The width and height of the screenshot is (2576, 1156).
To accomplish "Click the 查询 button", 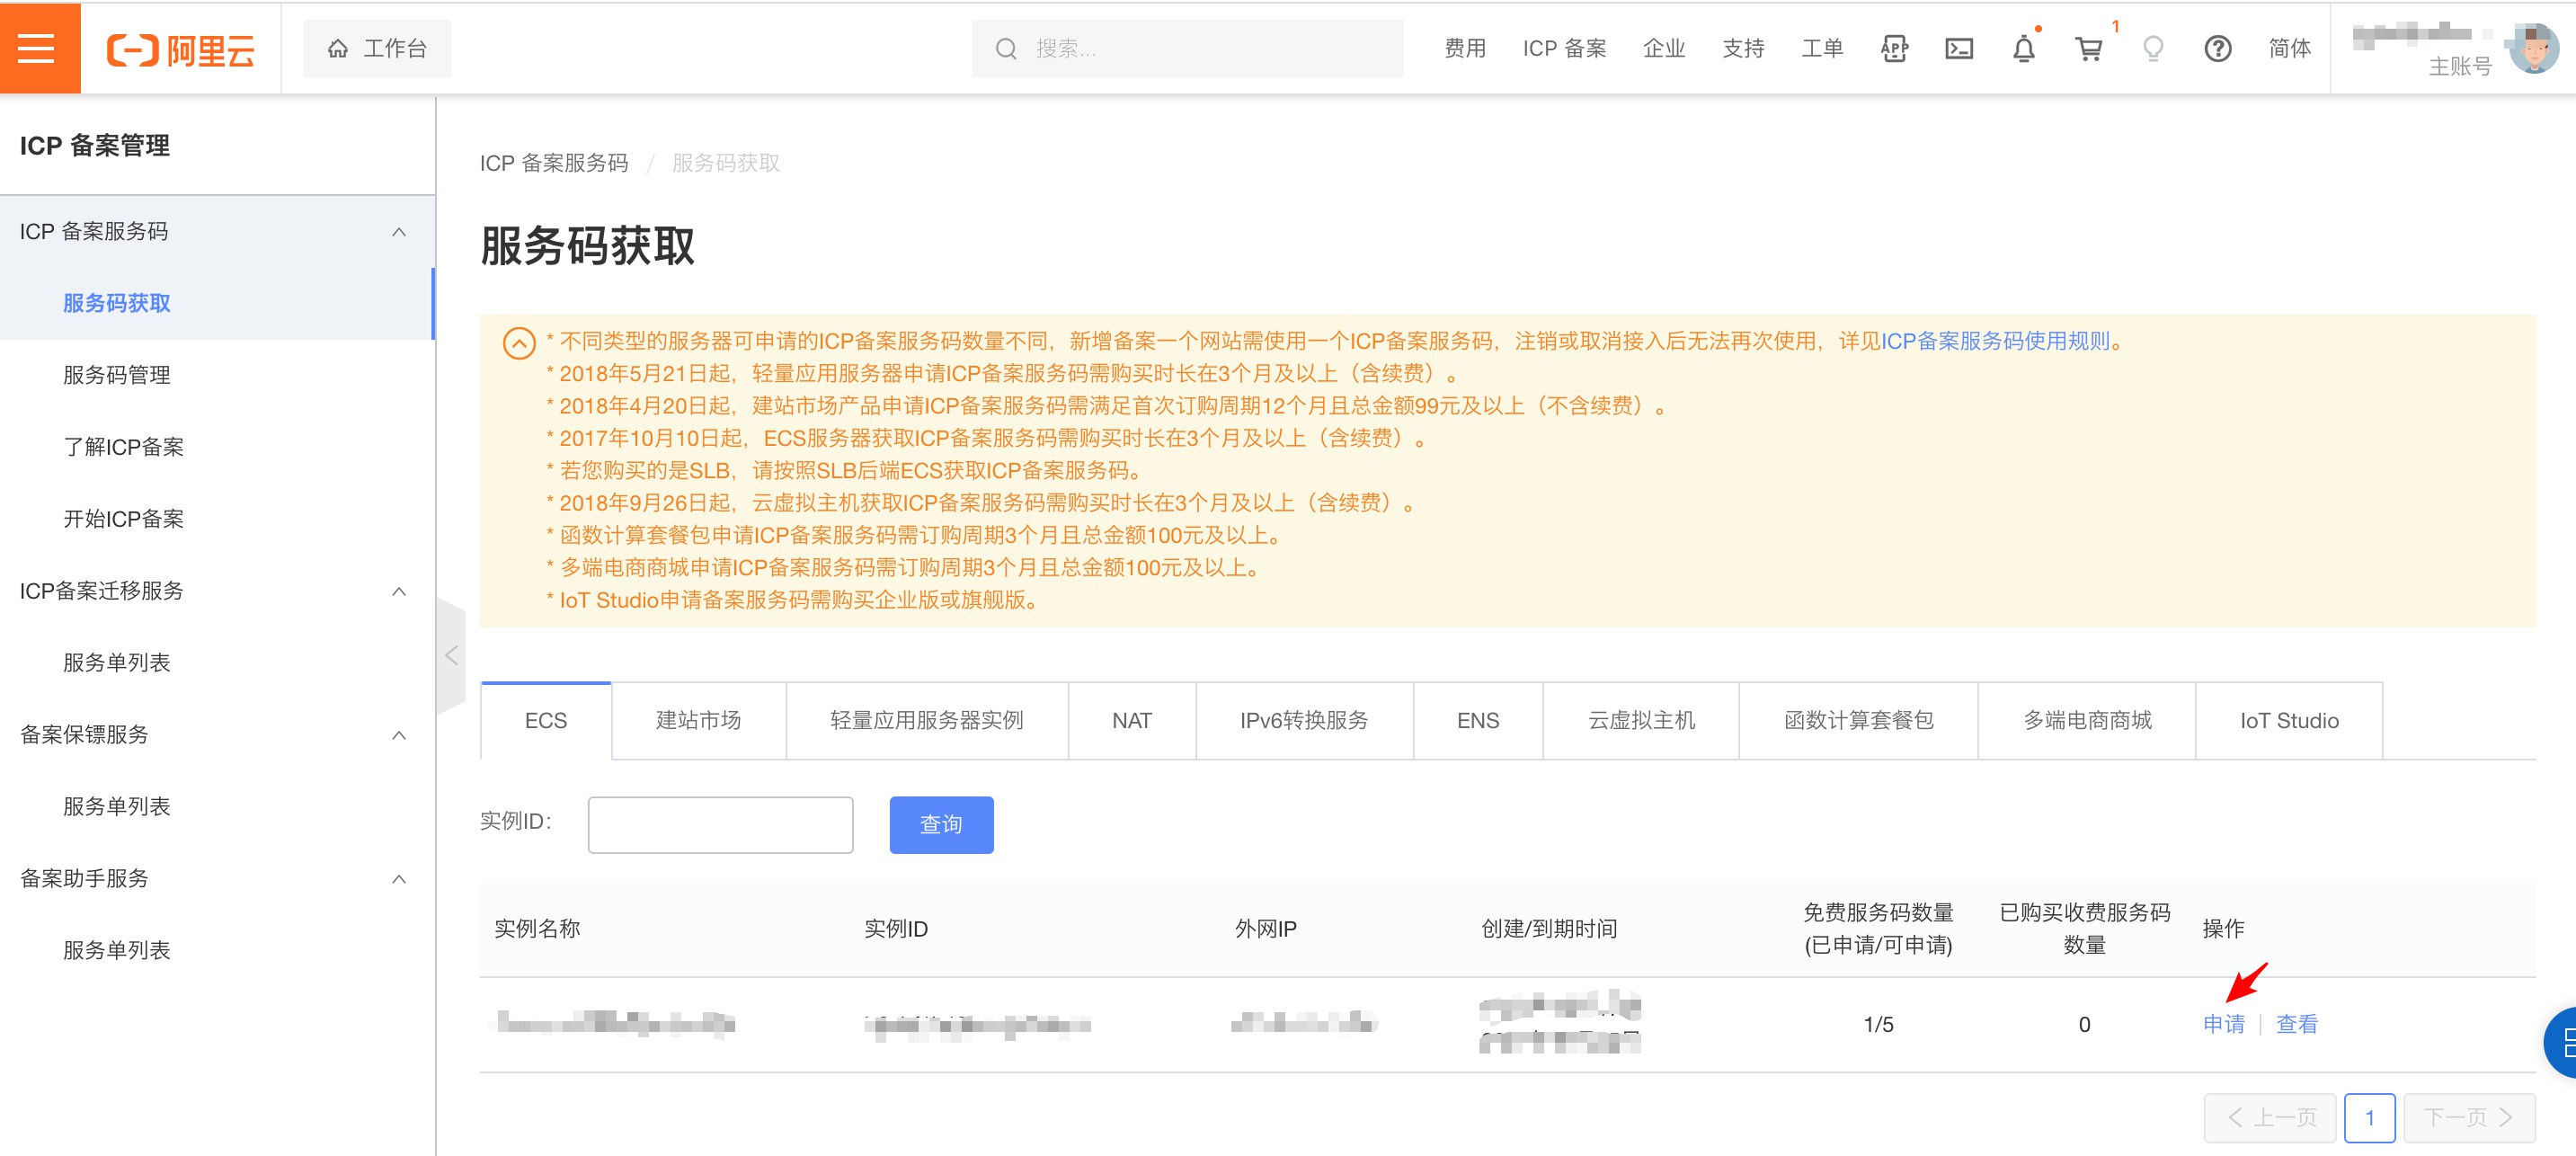I will pyautogui.click(x=941, y=825).
